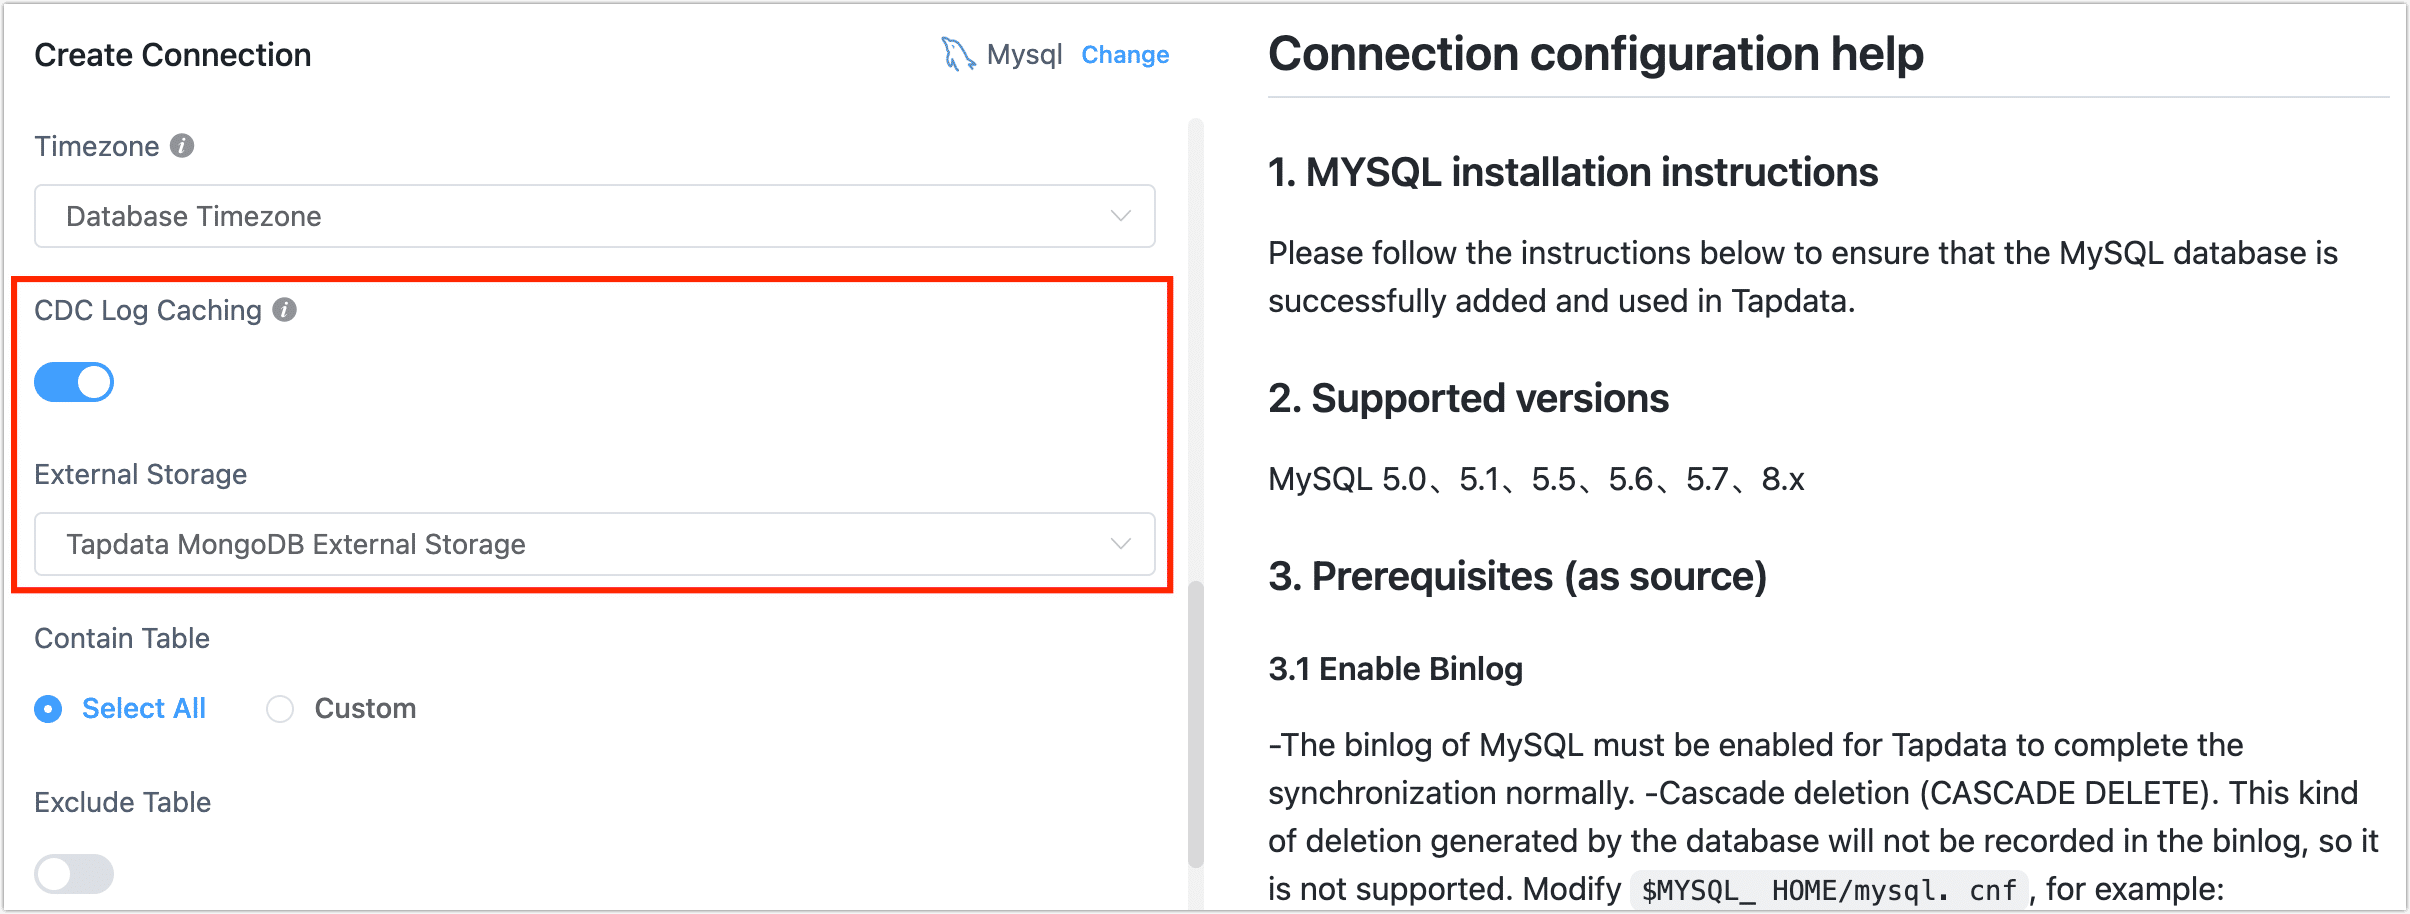Enable the Exclude Table switch
The width and height of the screenshot is (2410, 914).
click(x=74, y=874)
